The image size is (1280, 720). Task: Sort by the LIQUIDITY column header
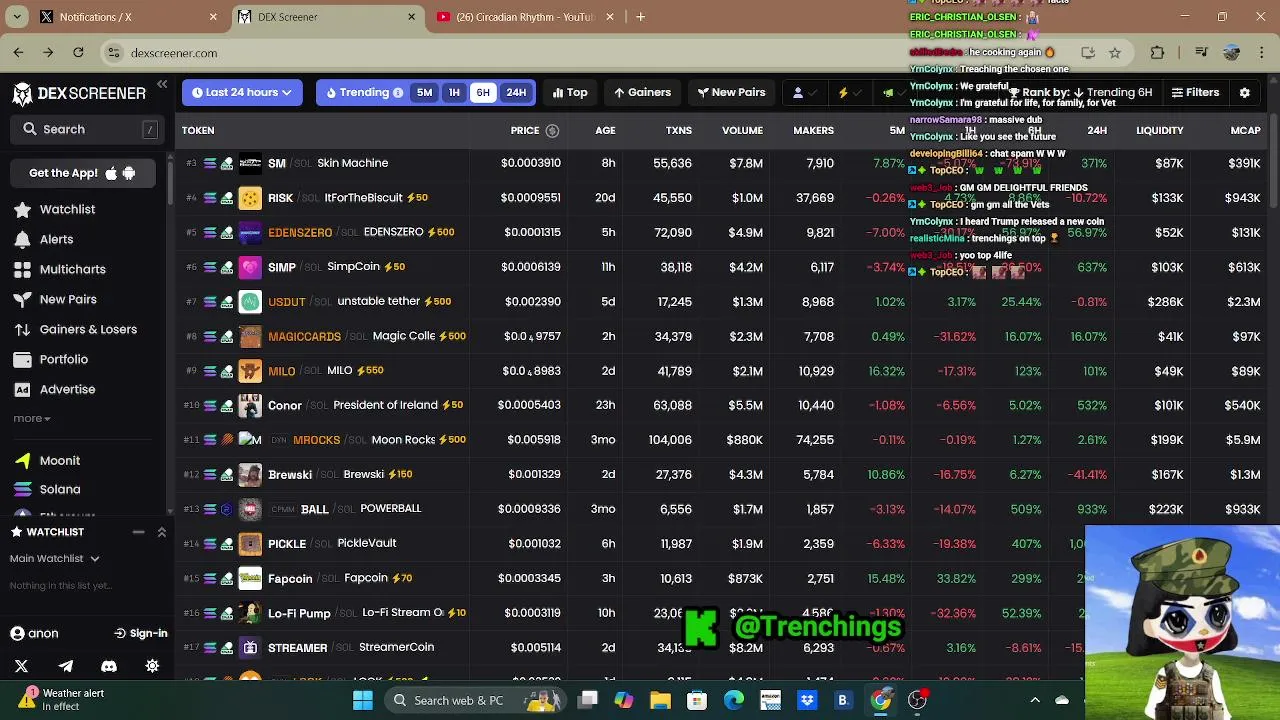pyautogui.click(x=1160, y=130)
